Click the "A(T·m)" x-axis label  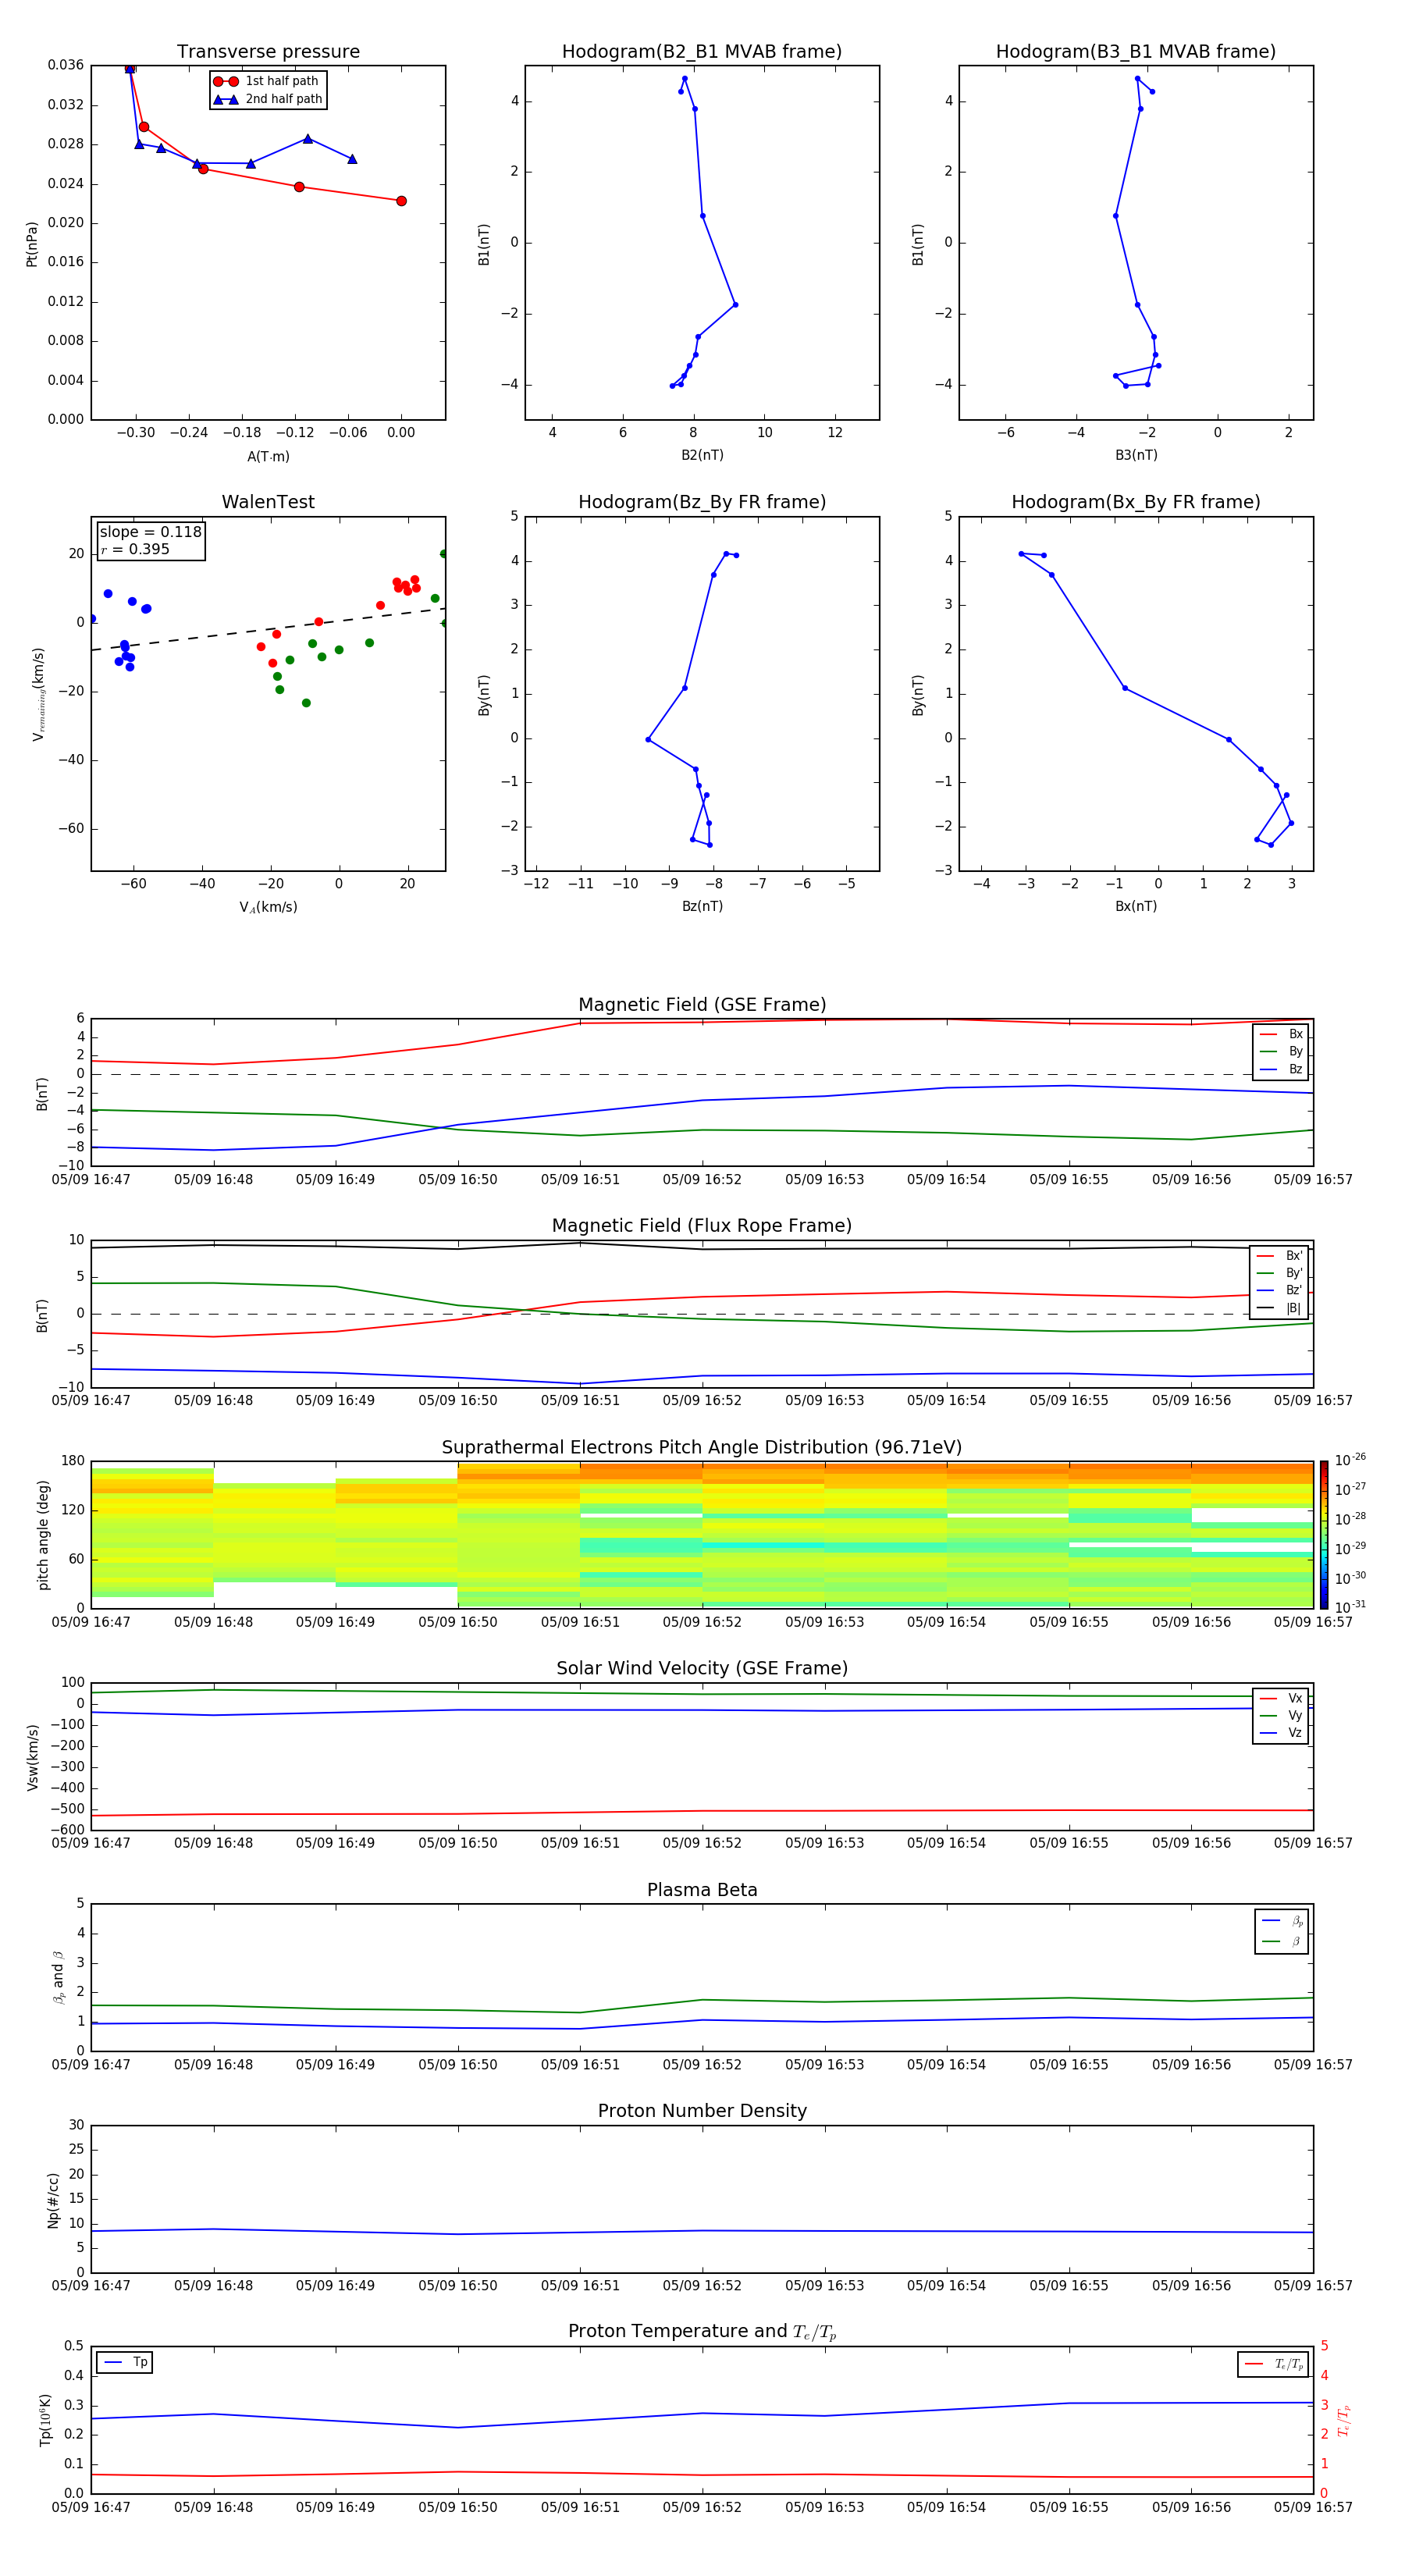[268, 457]
